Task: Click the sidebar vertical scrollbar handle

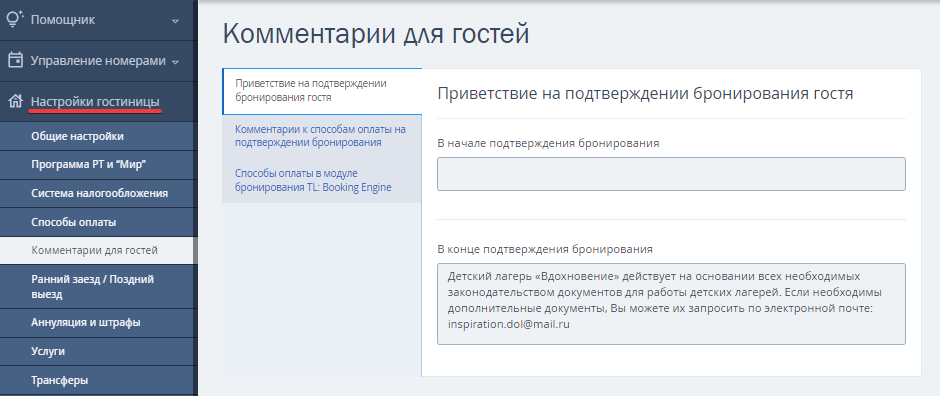Action: 195,250
